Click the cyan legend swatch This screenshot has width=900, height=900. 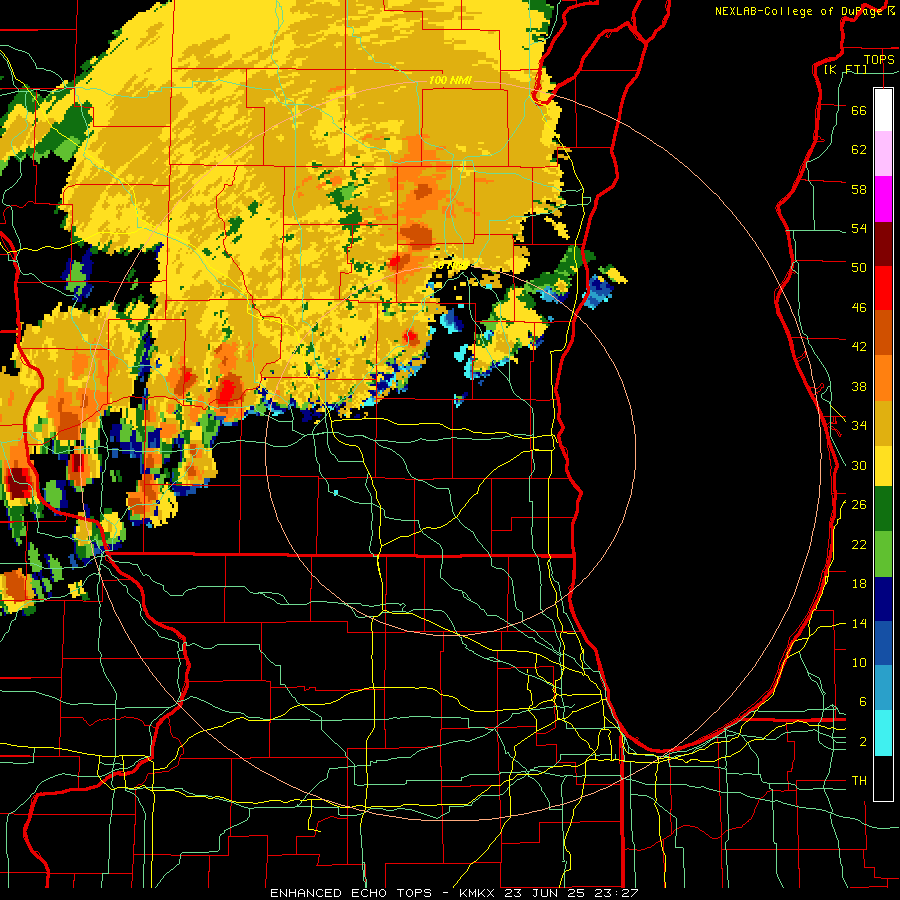click(x=883, y=733)
